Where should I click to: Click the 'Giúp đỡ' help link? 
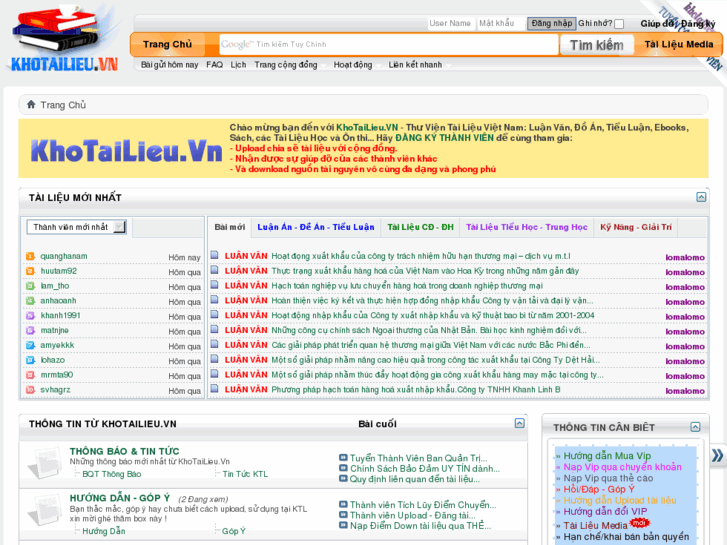pos(658,24)
